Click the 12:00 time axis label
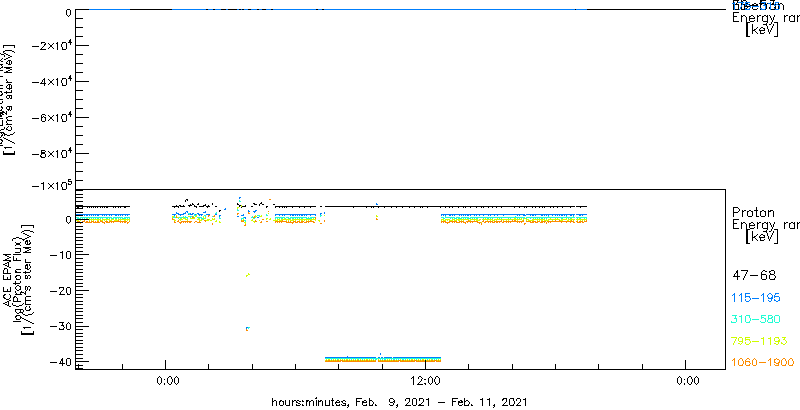This screenshot has height=410, width=800. pyautogui.click(x=426, y=382)
